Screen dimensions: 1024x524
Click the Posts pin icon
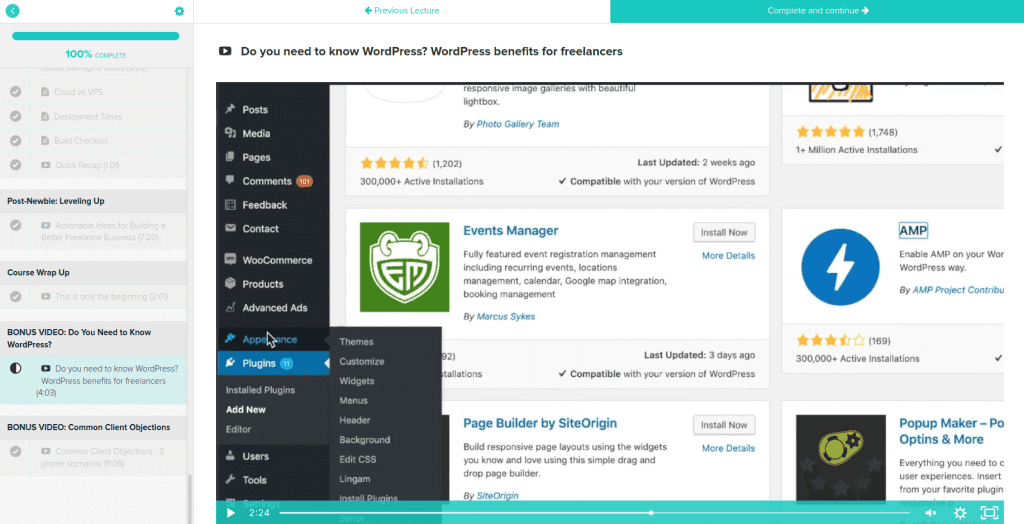click(230, 109)
